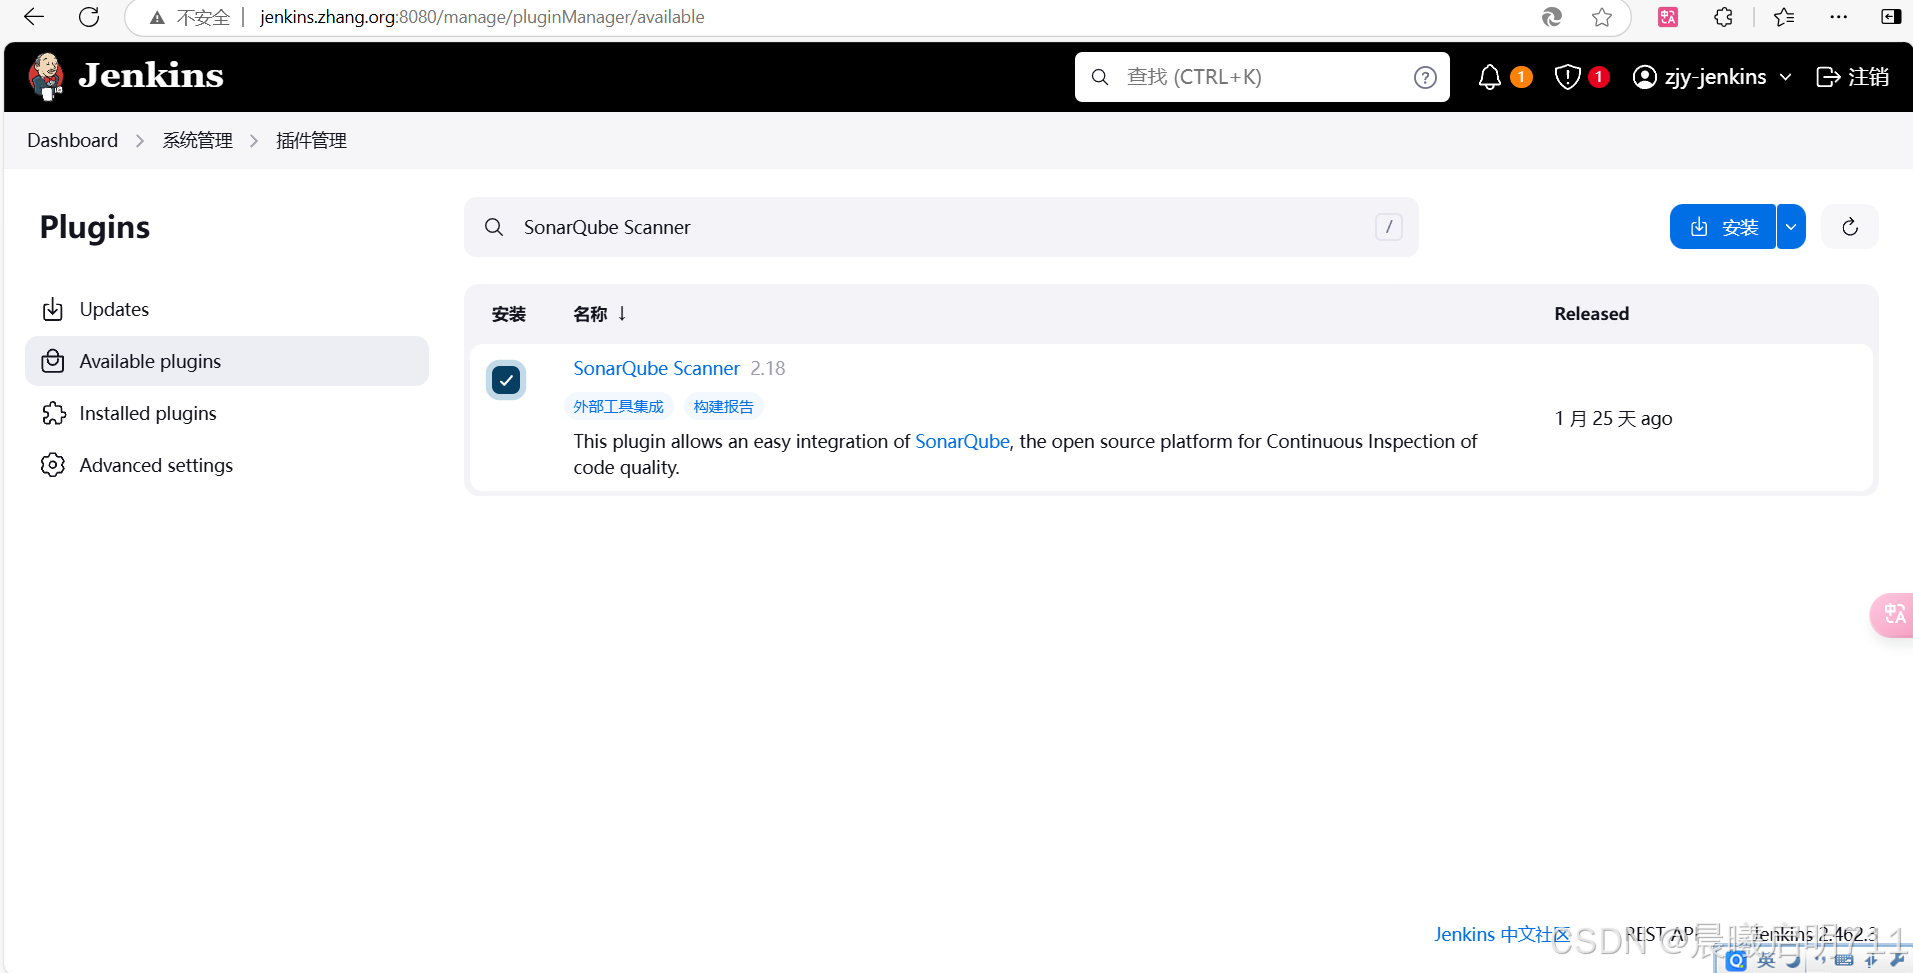Open search help question mark icon
Viewport: 1913px width, 973px height.
[x=1425, y=77]
